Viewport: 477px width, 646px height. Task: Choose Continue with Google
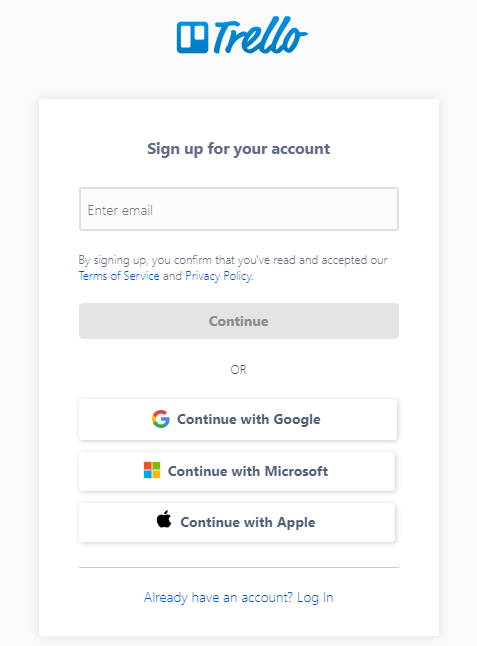click(x=238, y=419)
